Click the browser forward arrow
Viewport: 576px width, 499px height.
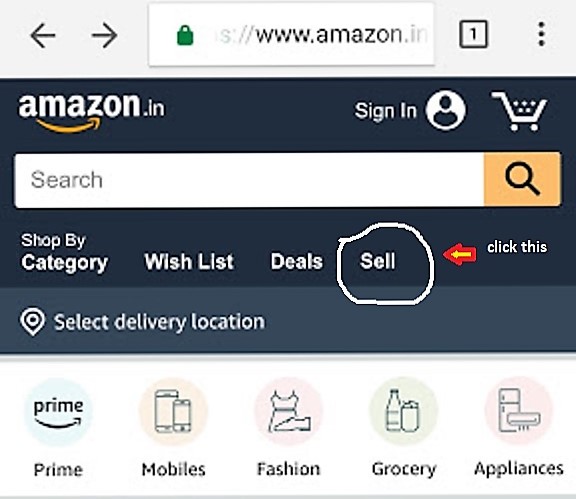(x=104, y=35)
